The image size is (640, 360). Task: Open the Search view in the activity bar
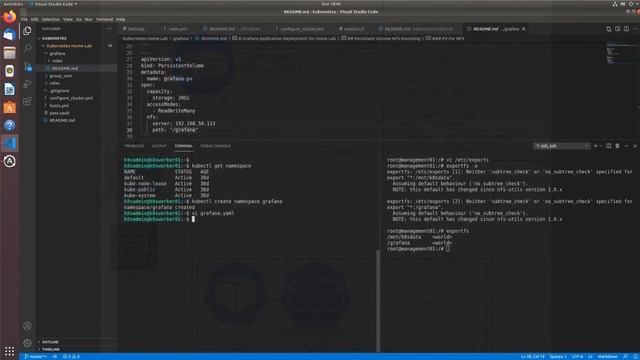tap(27, 48)
